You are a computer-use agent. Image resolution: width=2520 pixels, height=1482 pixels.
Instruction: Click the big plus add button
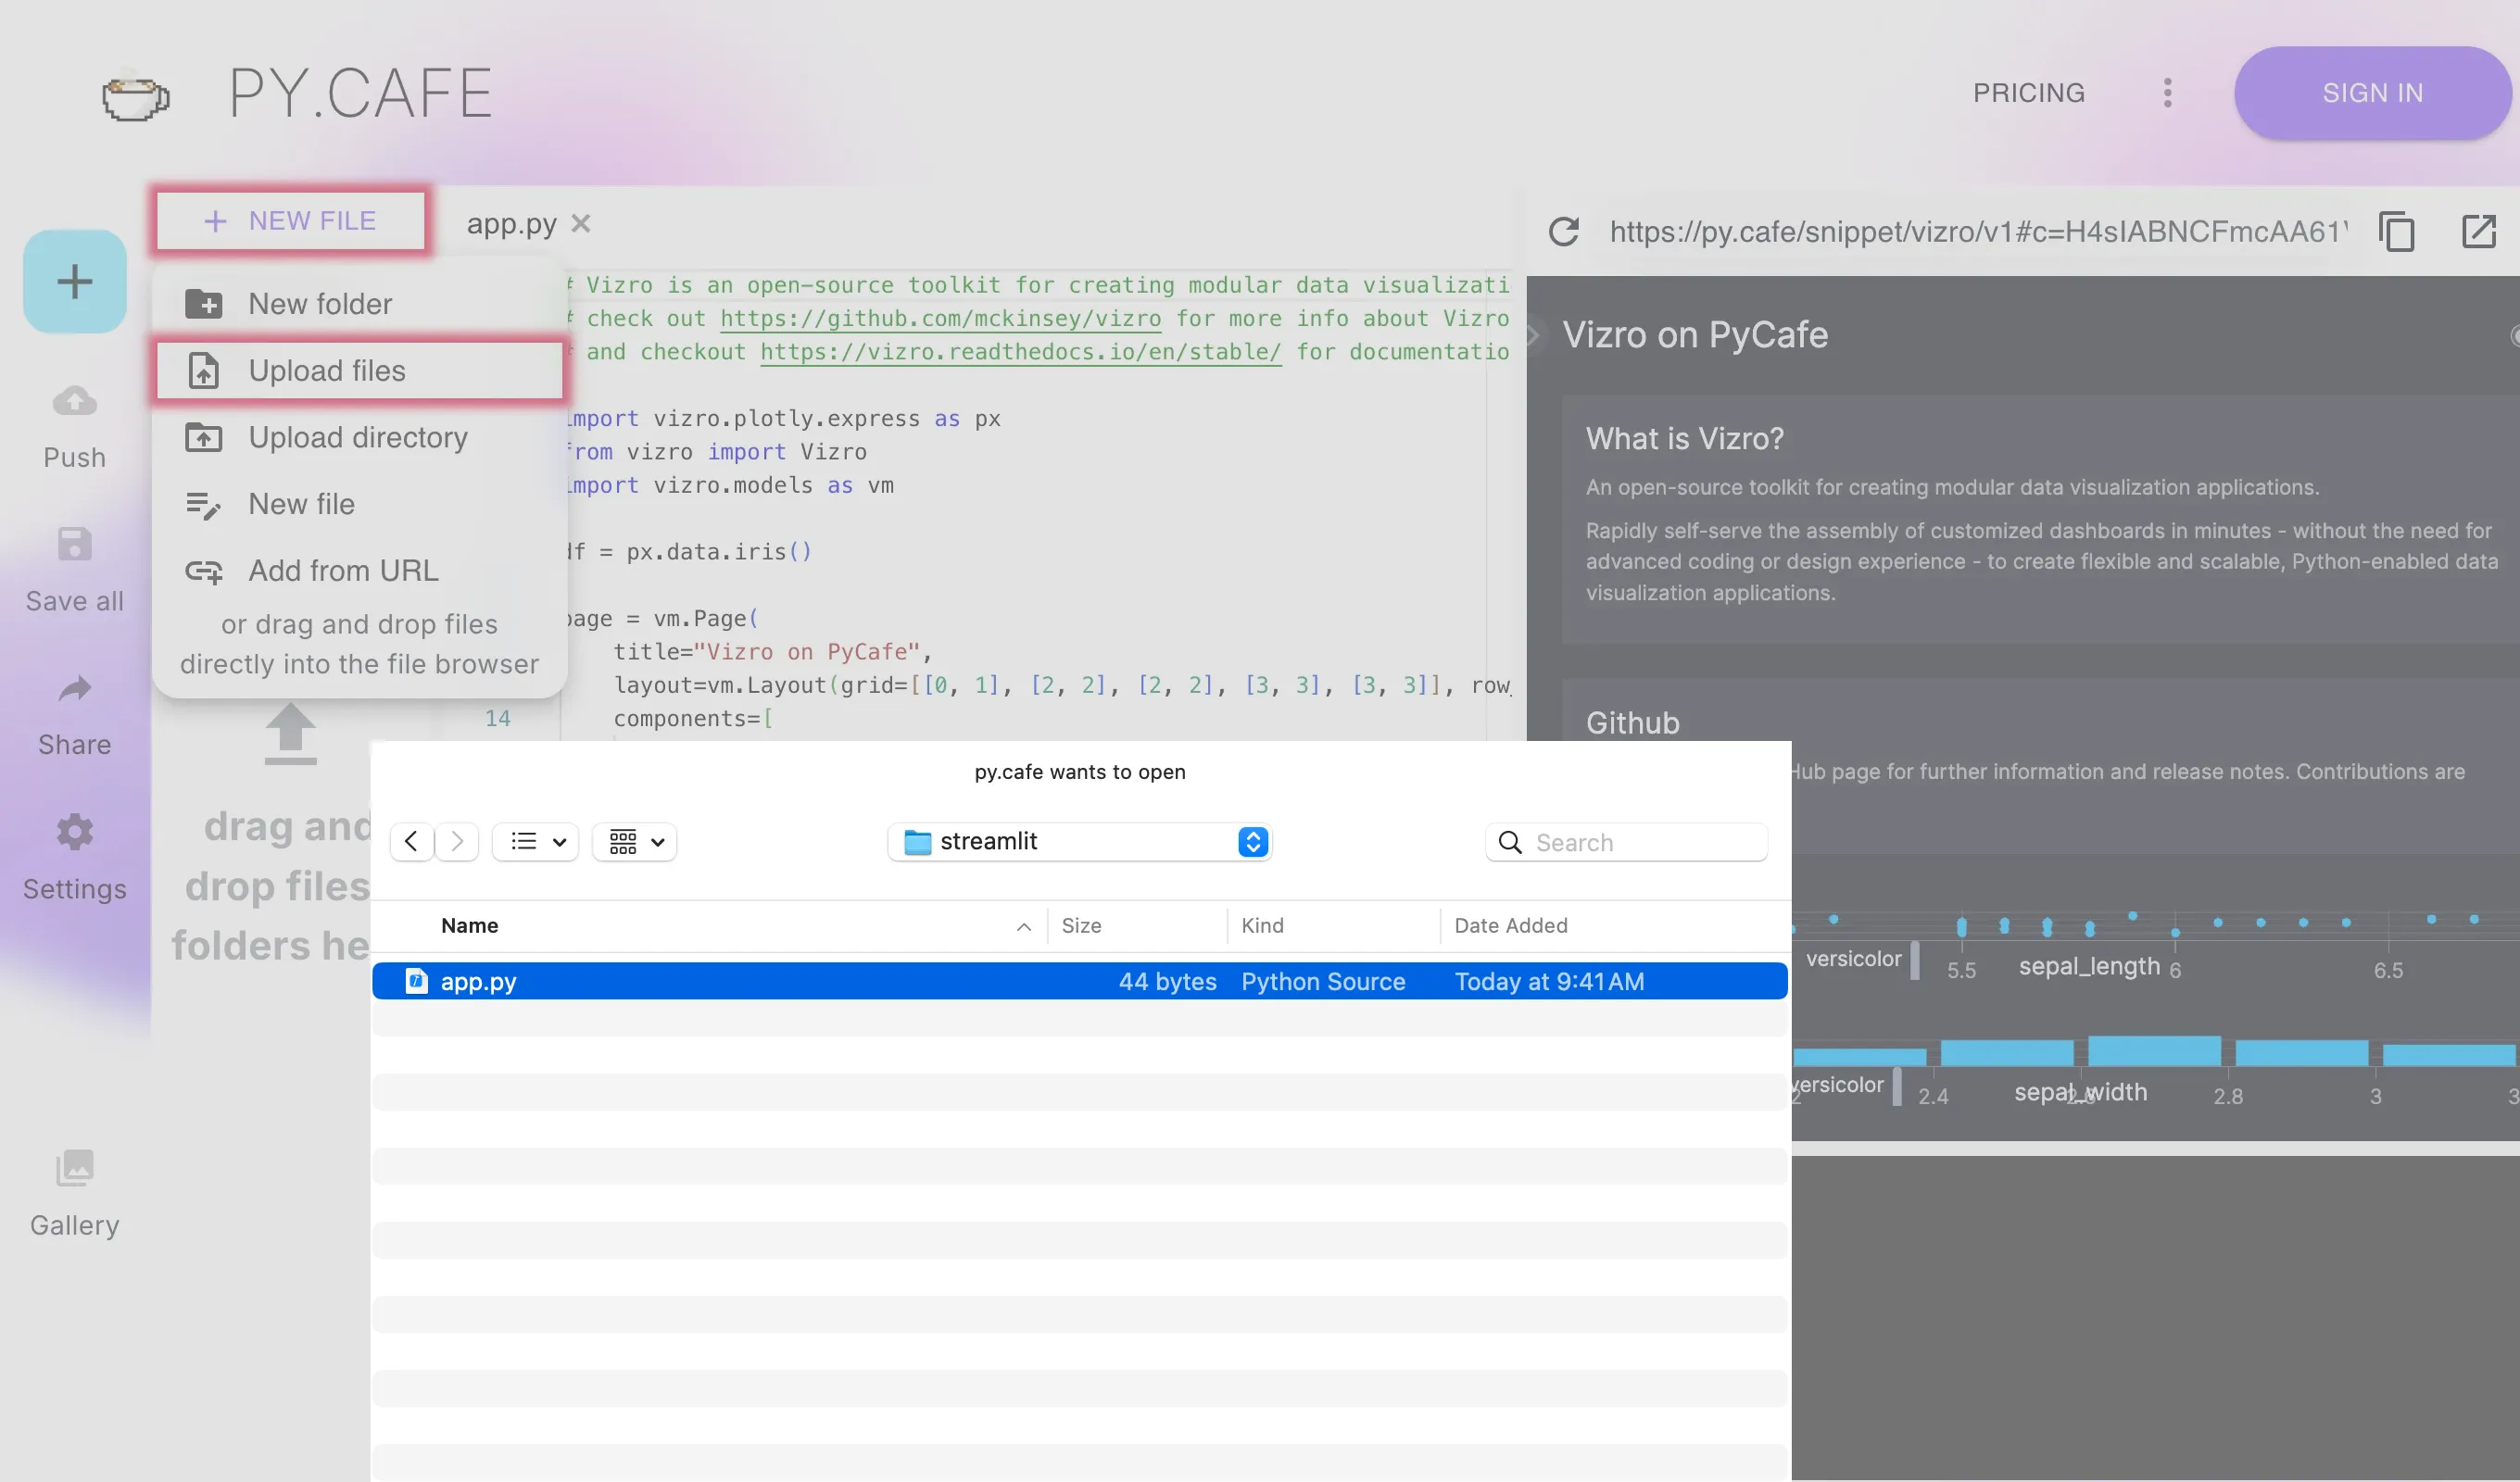point(75,282)
